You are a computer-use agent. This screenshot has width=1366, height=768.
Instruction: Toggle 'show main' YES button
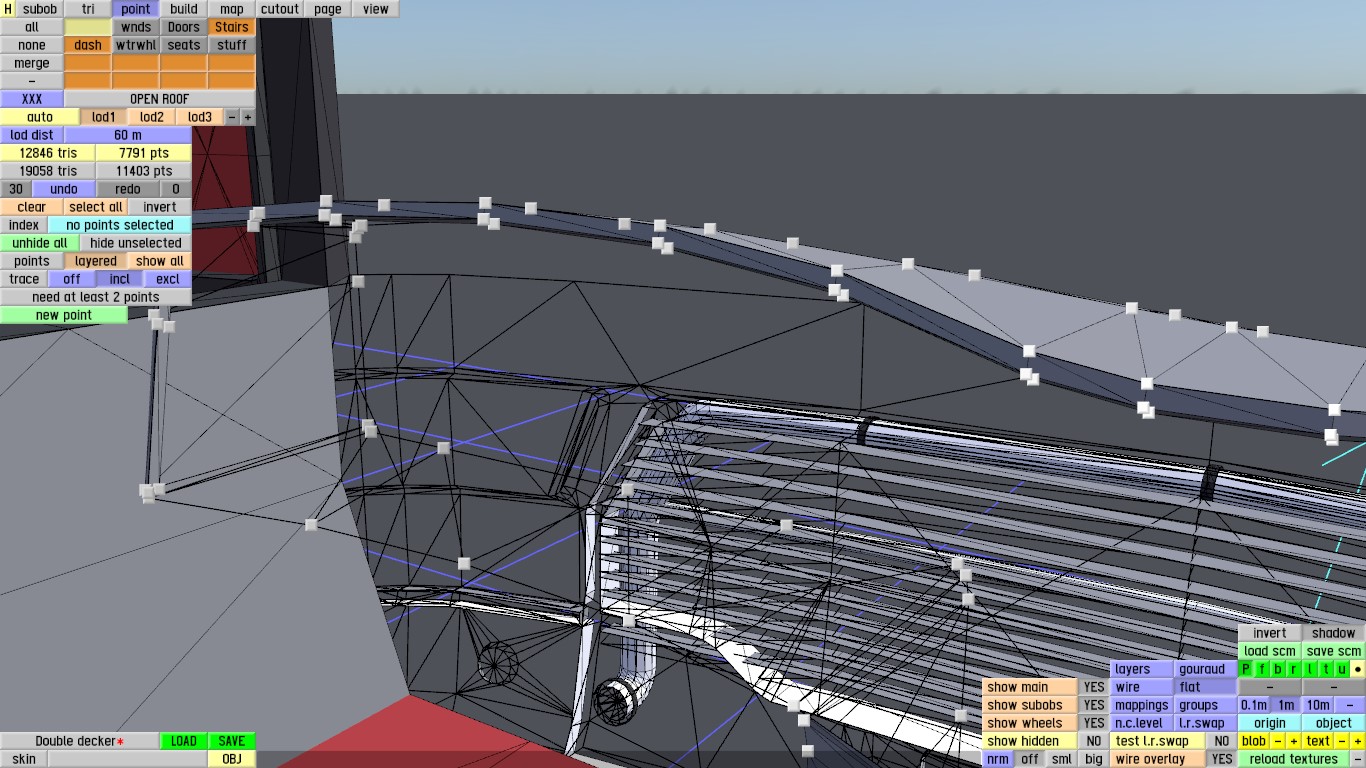1094,687
